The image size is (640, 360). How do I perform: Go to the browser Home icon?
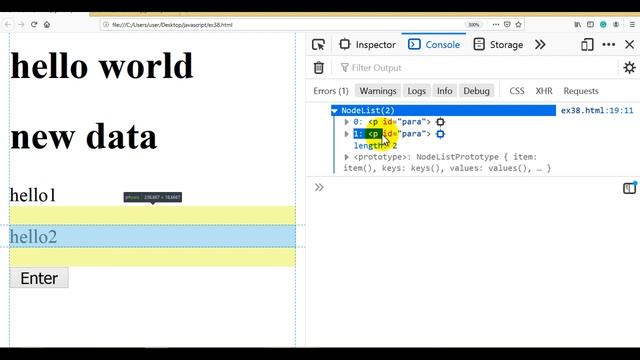47,24
